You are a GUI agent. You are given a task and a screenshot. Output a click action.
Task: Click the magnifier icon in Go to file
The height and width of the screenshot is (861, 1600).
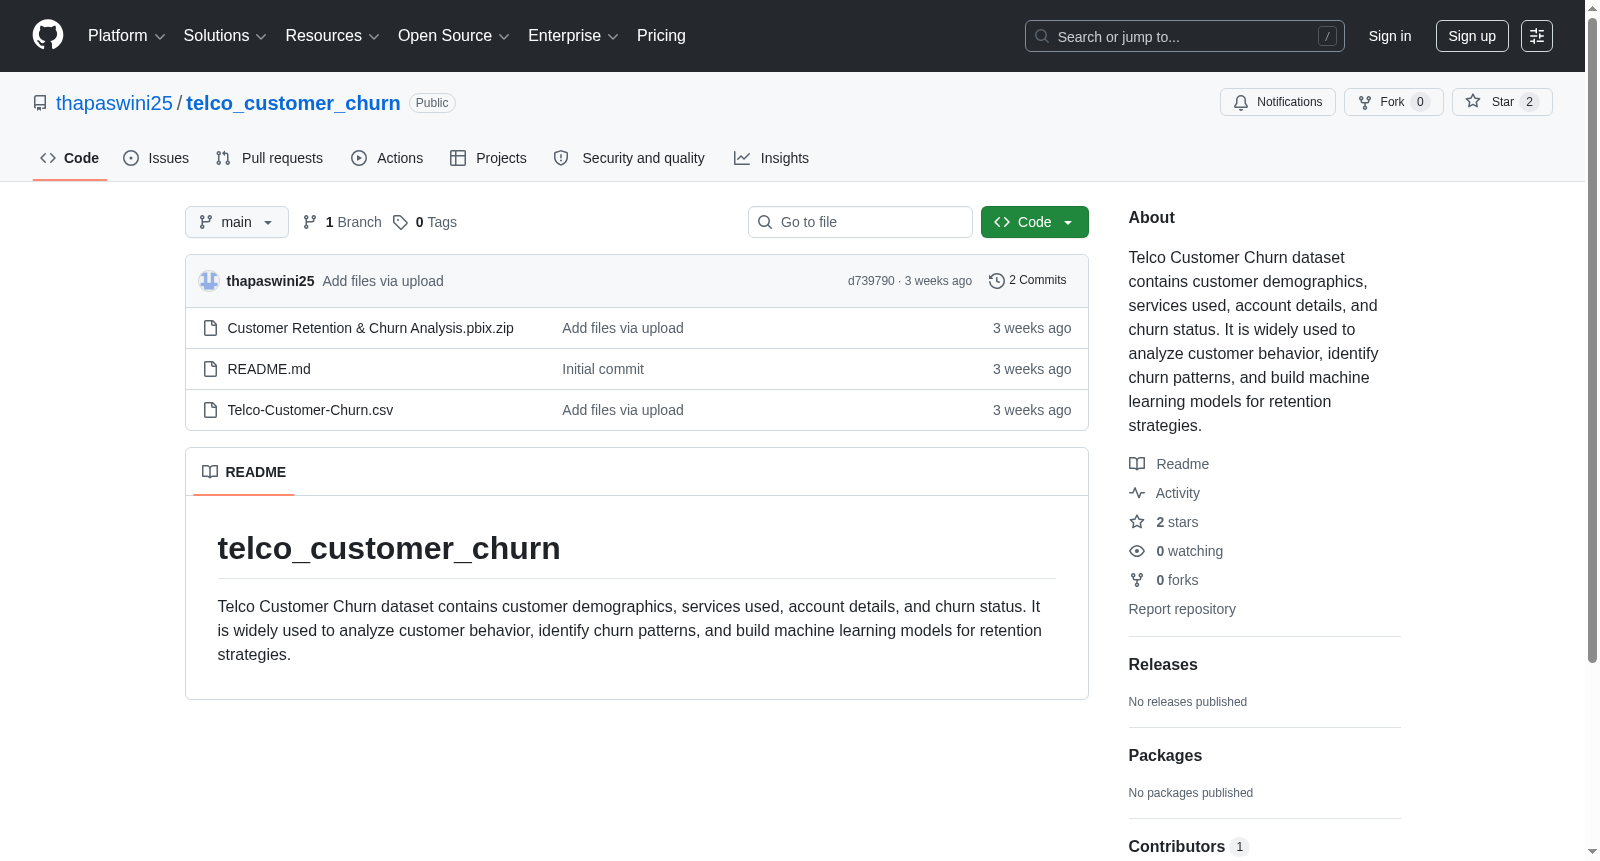tap(765, 222)
